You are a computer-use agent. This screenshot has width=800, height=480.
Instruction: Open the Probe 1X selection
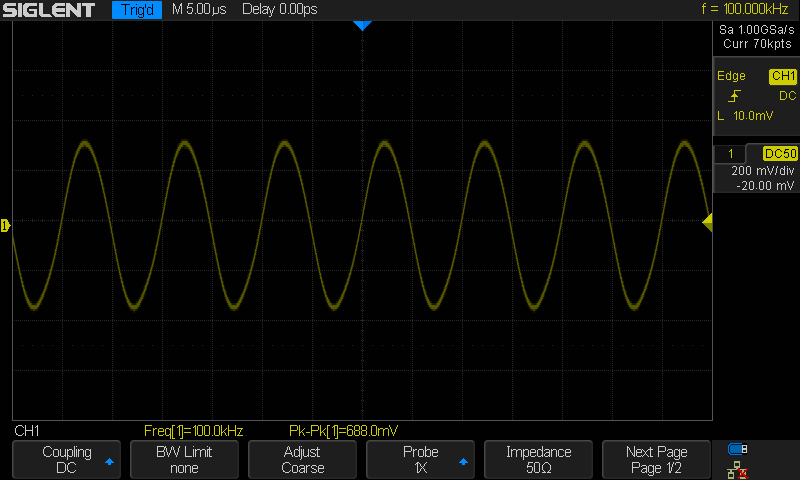pyautogui.click(x=420, y=460)
